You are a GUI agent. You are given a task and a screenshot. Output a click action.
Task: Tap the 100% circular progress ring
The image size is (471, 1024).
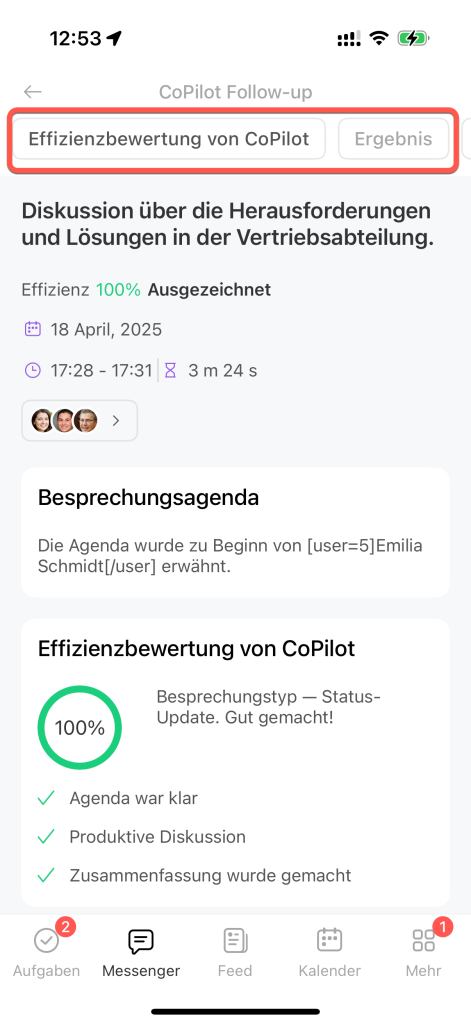80,728
